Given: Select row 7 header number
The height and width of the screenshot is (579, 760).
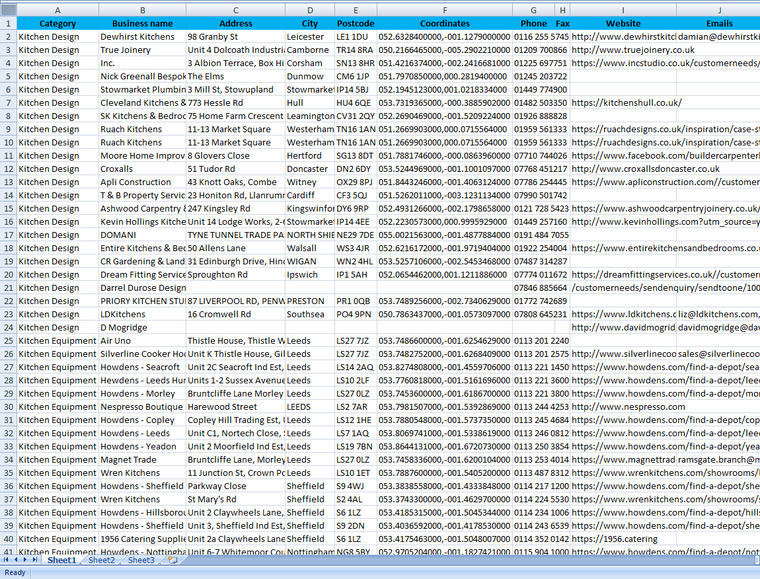Looking at the screenshot, I should click(x=8, y=103).
